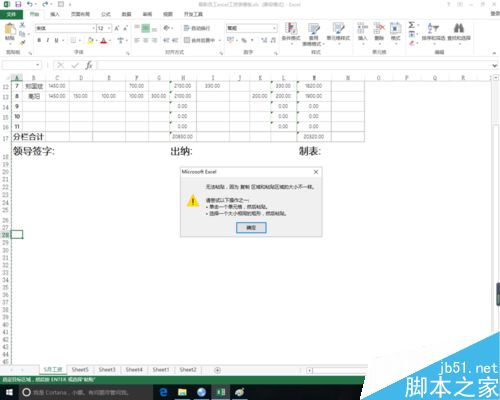Click the AutoSum sigma icon
This screenshot has width=500, height=400.
click(412, 25)
